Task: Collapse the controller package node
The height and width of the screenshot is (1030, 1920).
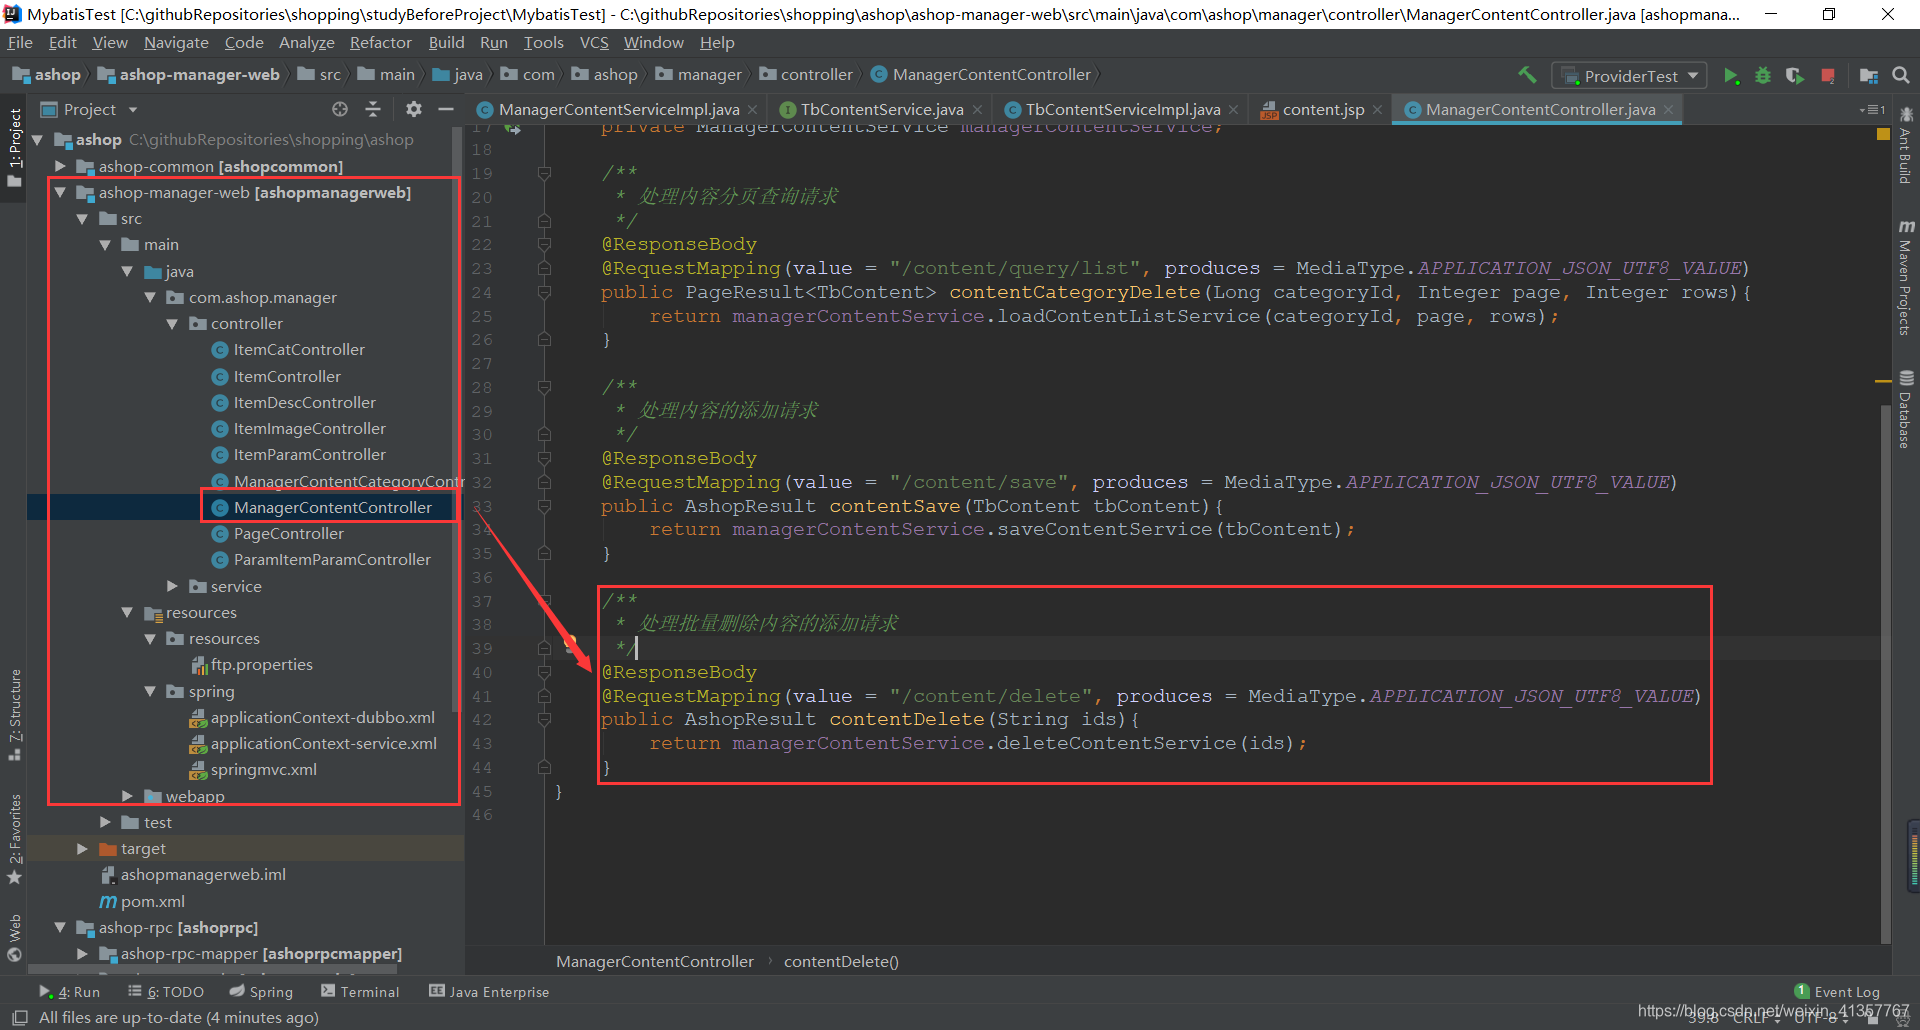Action: tap(172, 324)
